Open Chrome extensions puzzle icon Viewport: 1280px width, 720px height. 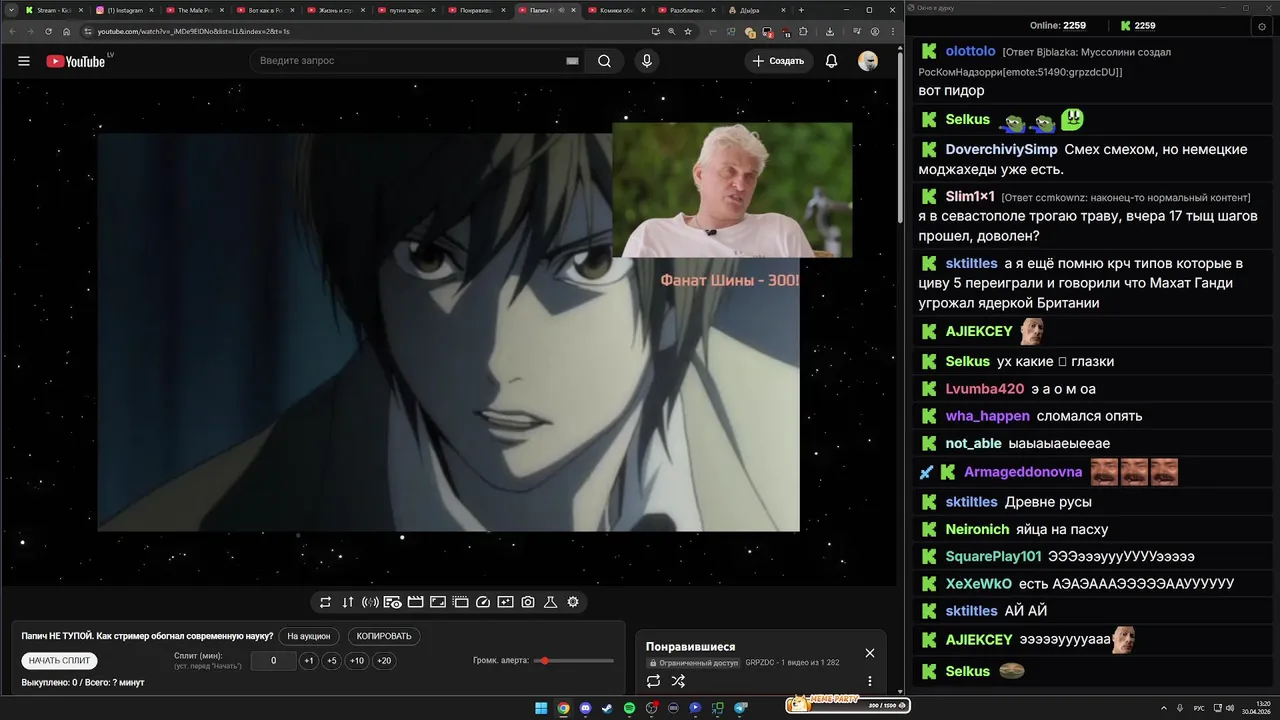tap(803, 31)
